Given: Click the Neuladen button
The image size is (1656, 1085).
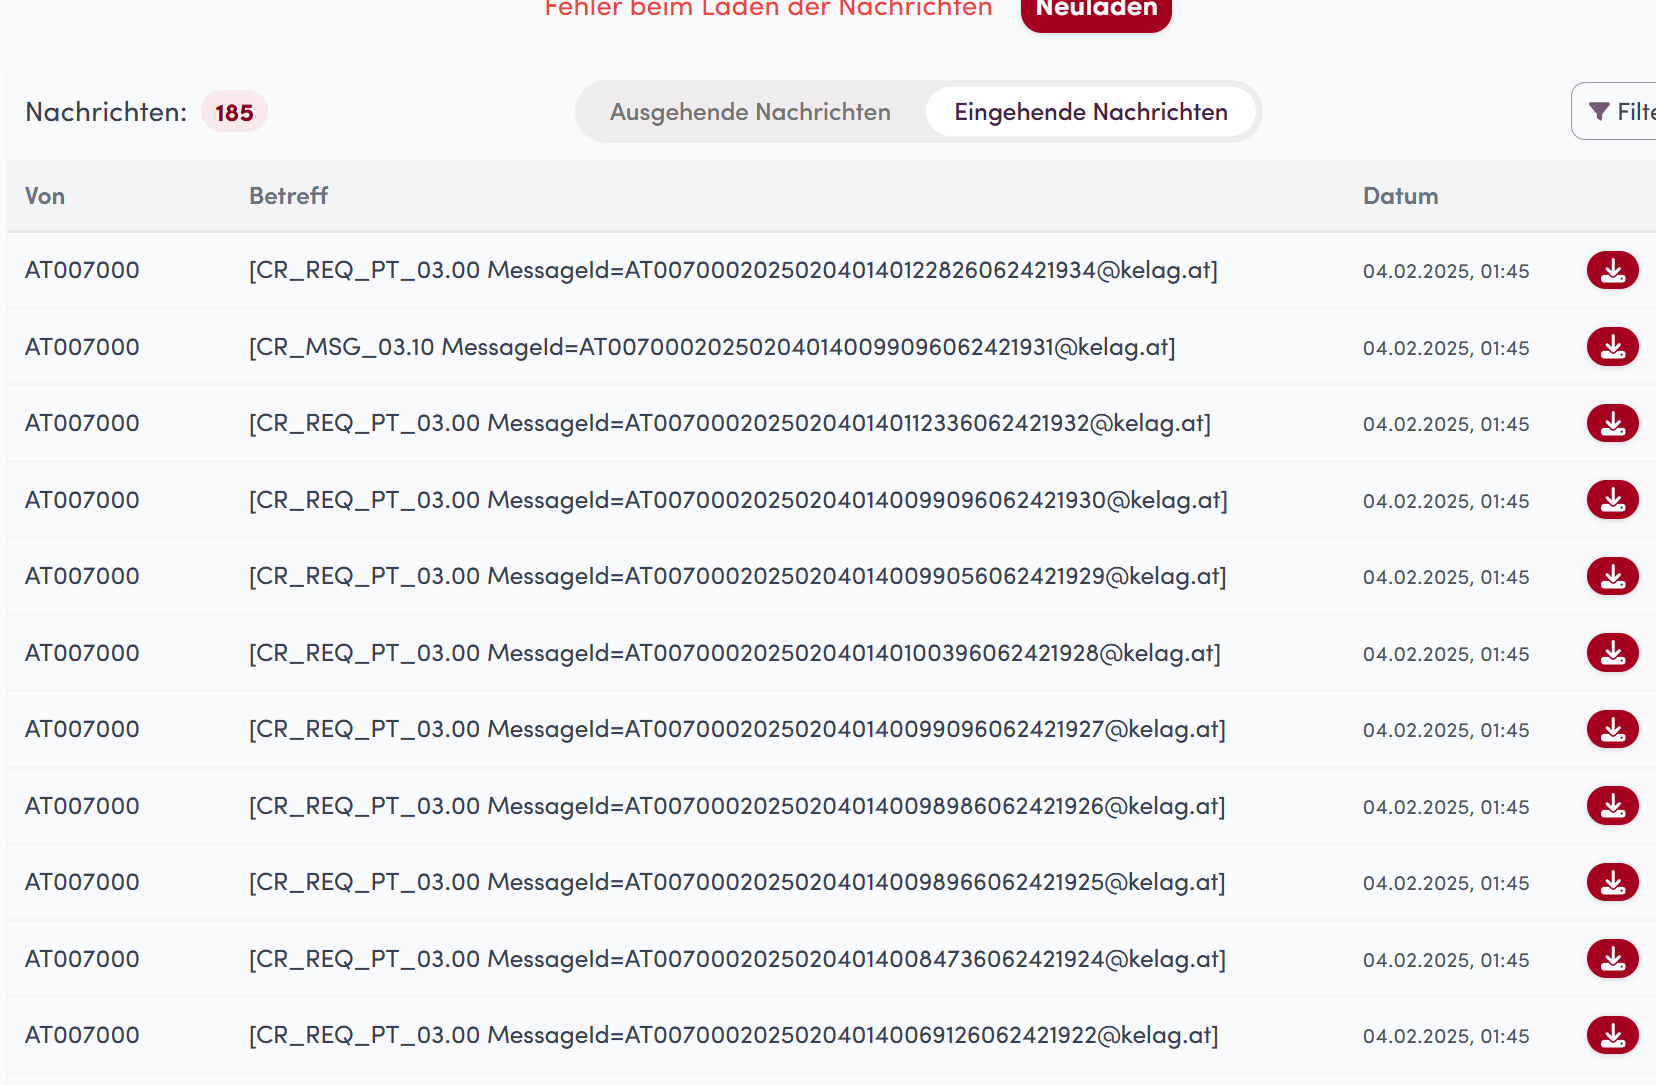Looking at the screenshot, I should click(1095, 10).
